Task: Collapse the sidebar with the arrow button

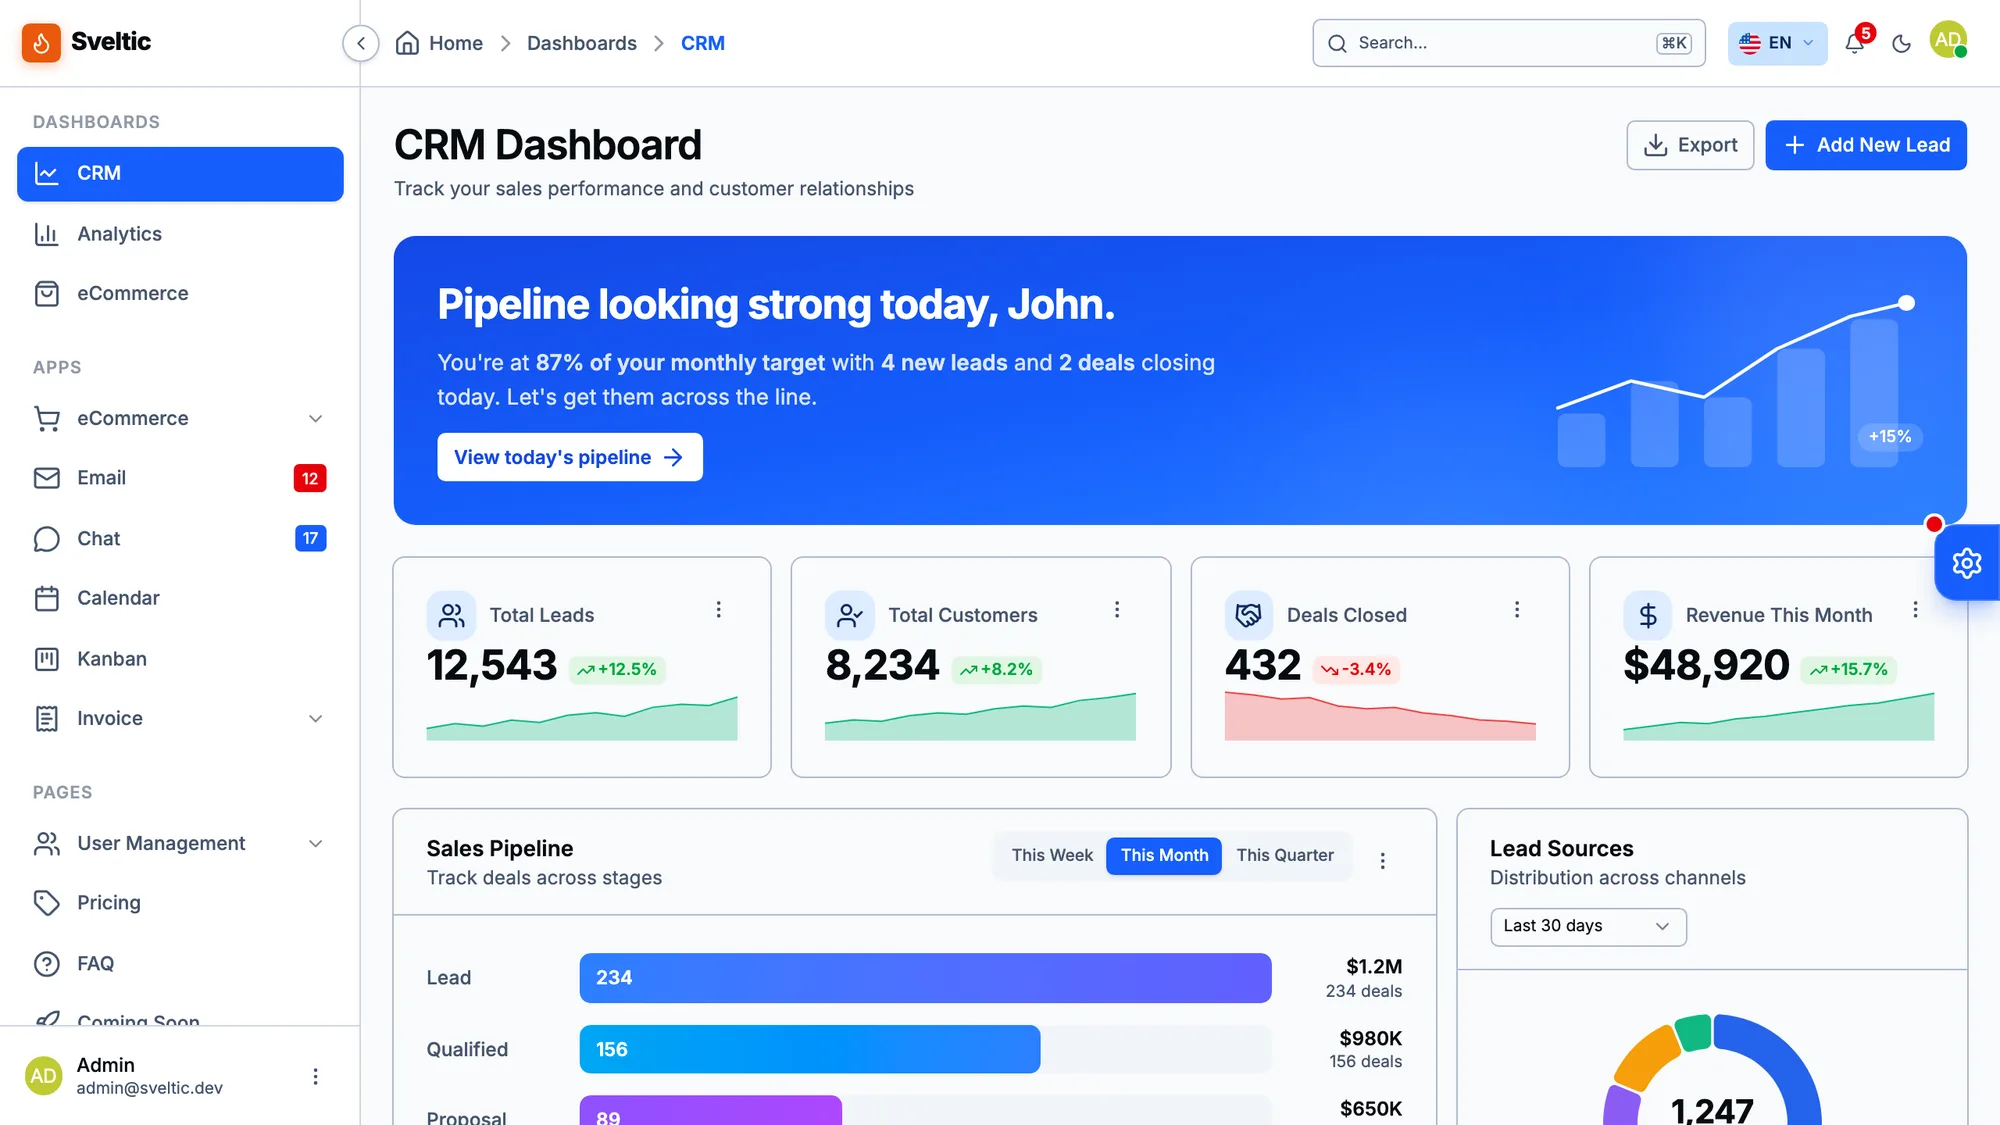Action: 361,43
